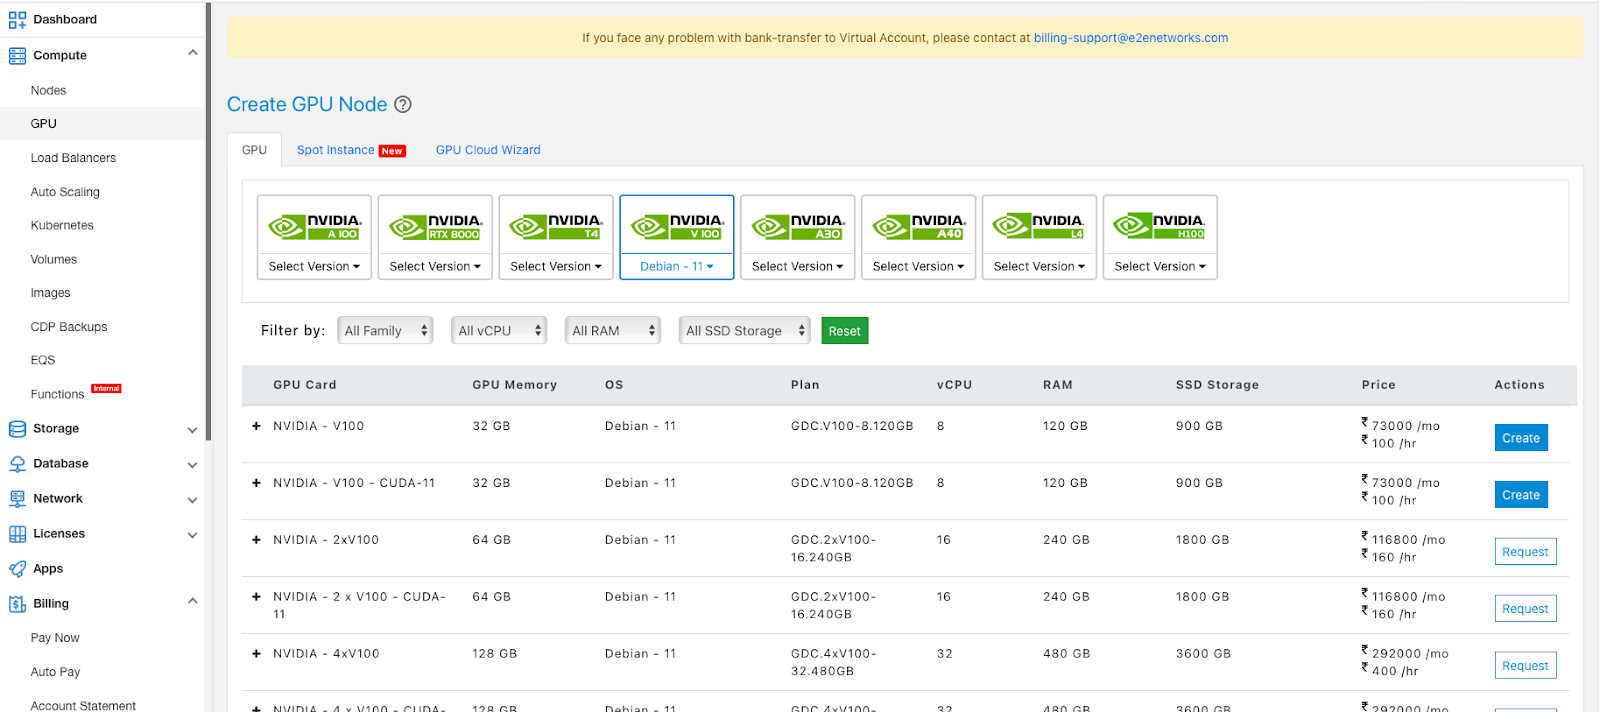This screenshot has height=712, width=1600.
Task: Expand the Database sidebar section
Action: 193,465
